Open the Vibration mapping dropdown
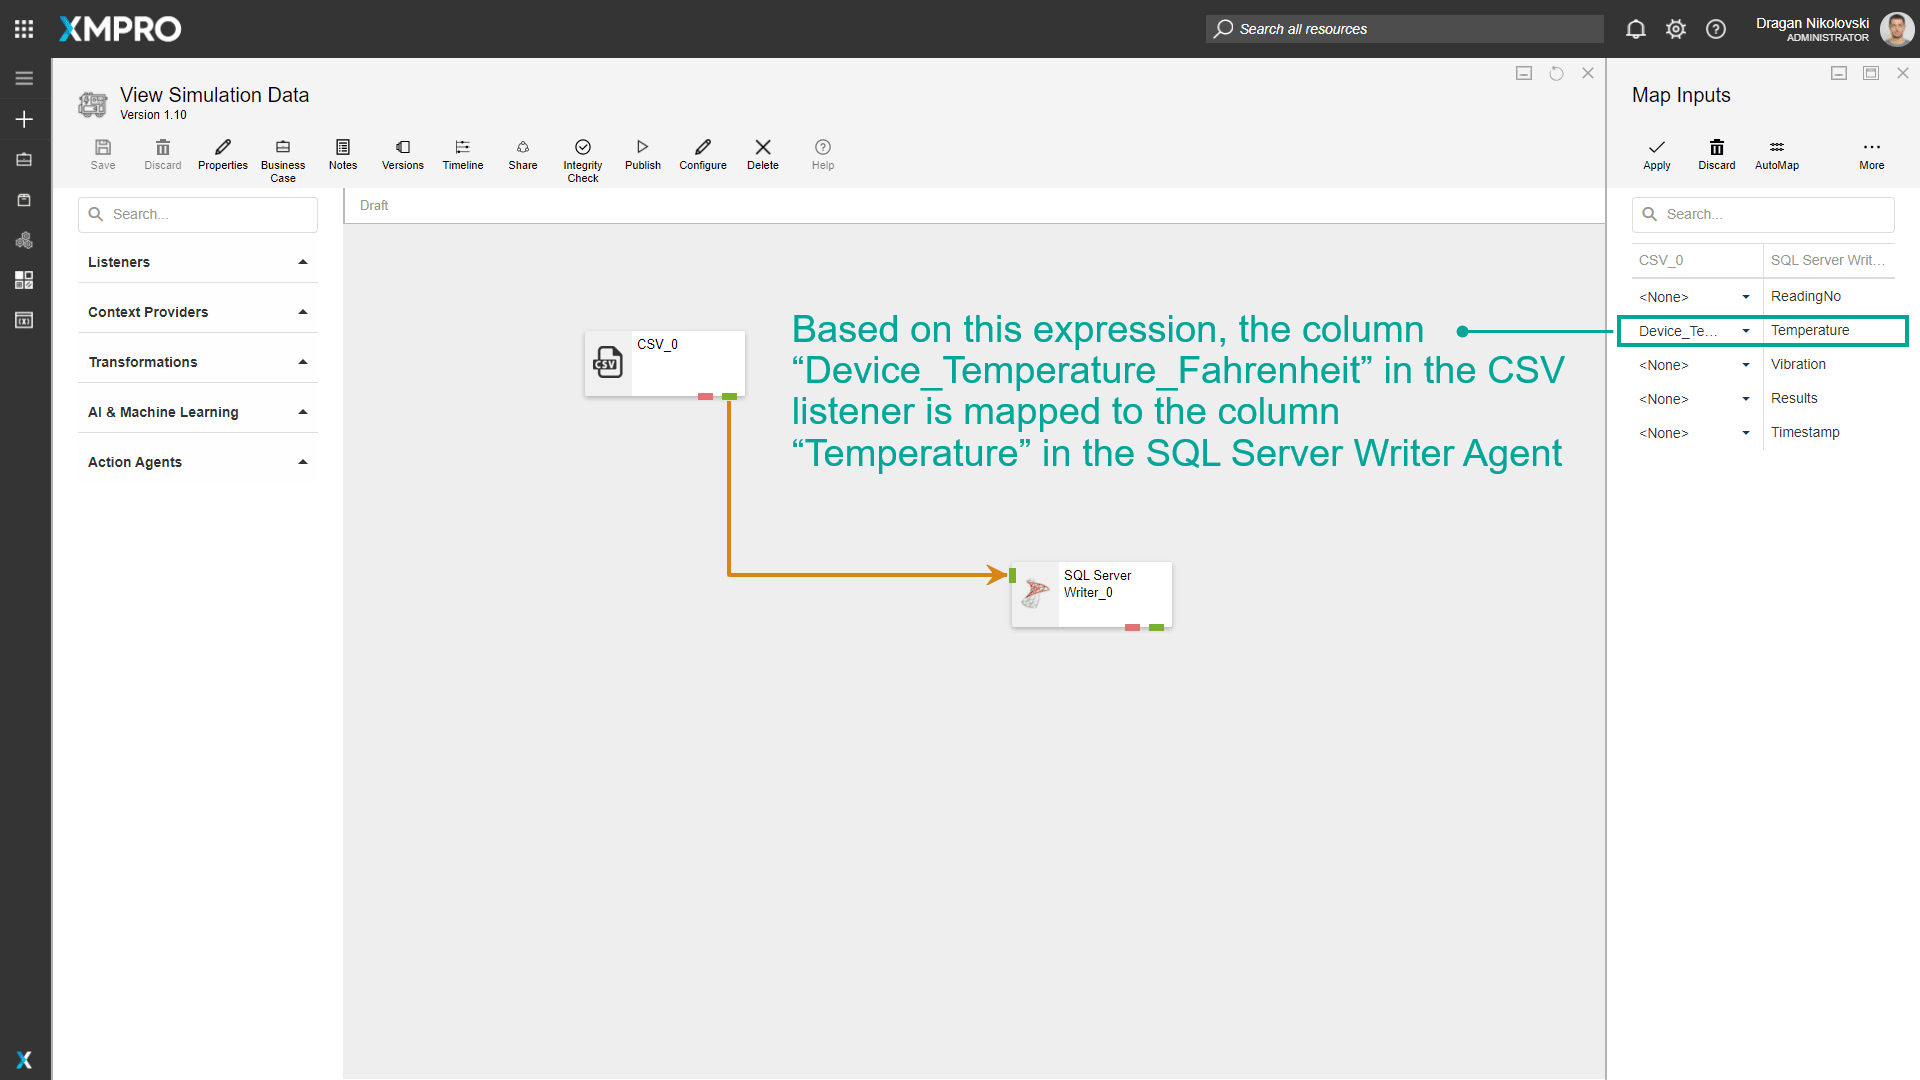The height and width of the screenshot is (1080, 1920). [1745, 365]
